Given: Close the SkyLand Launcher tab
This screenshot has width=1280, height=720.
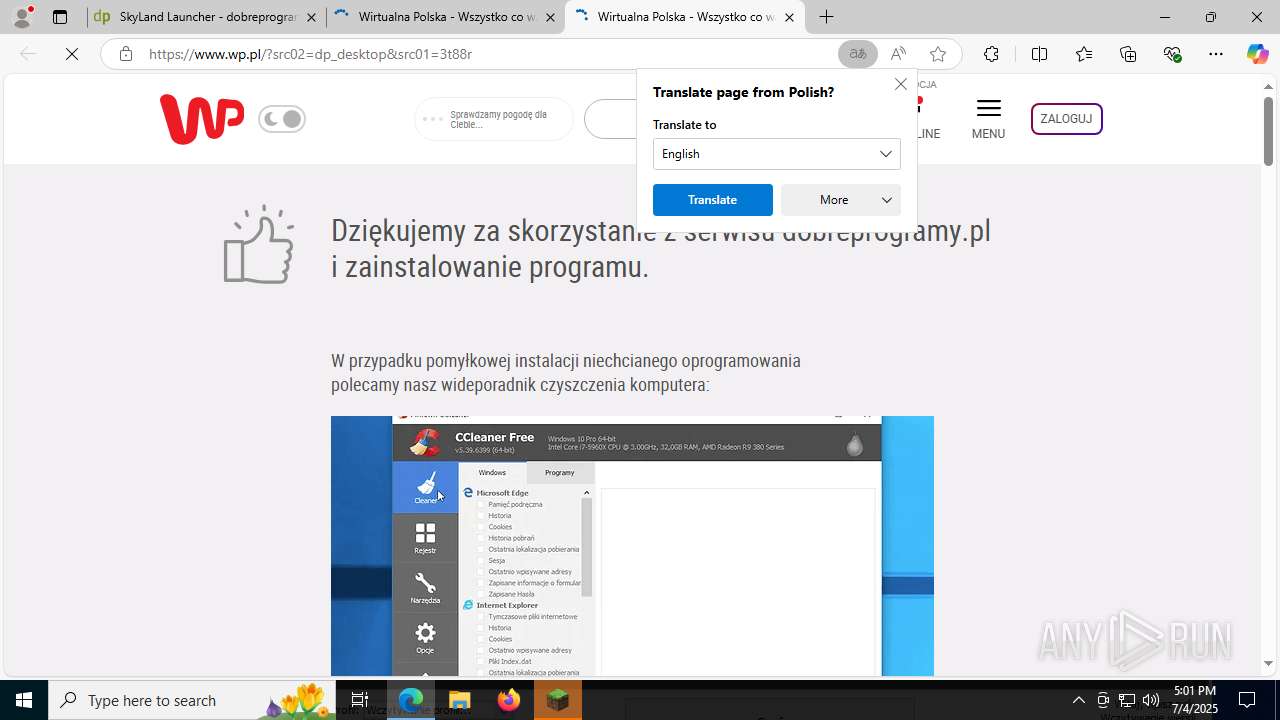Looking at the screenshot, I should (311, 17).
